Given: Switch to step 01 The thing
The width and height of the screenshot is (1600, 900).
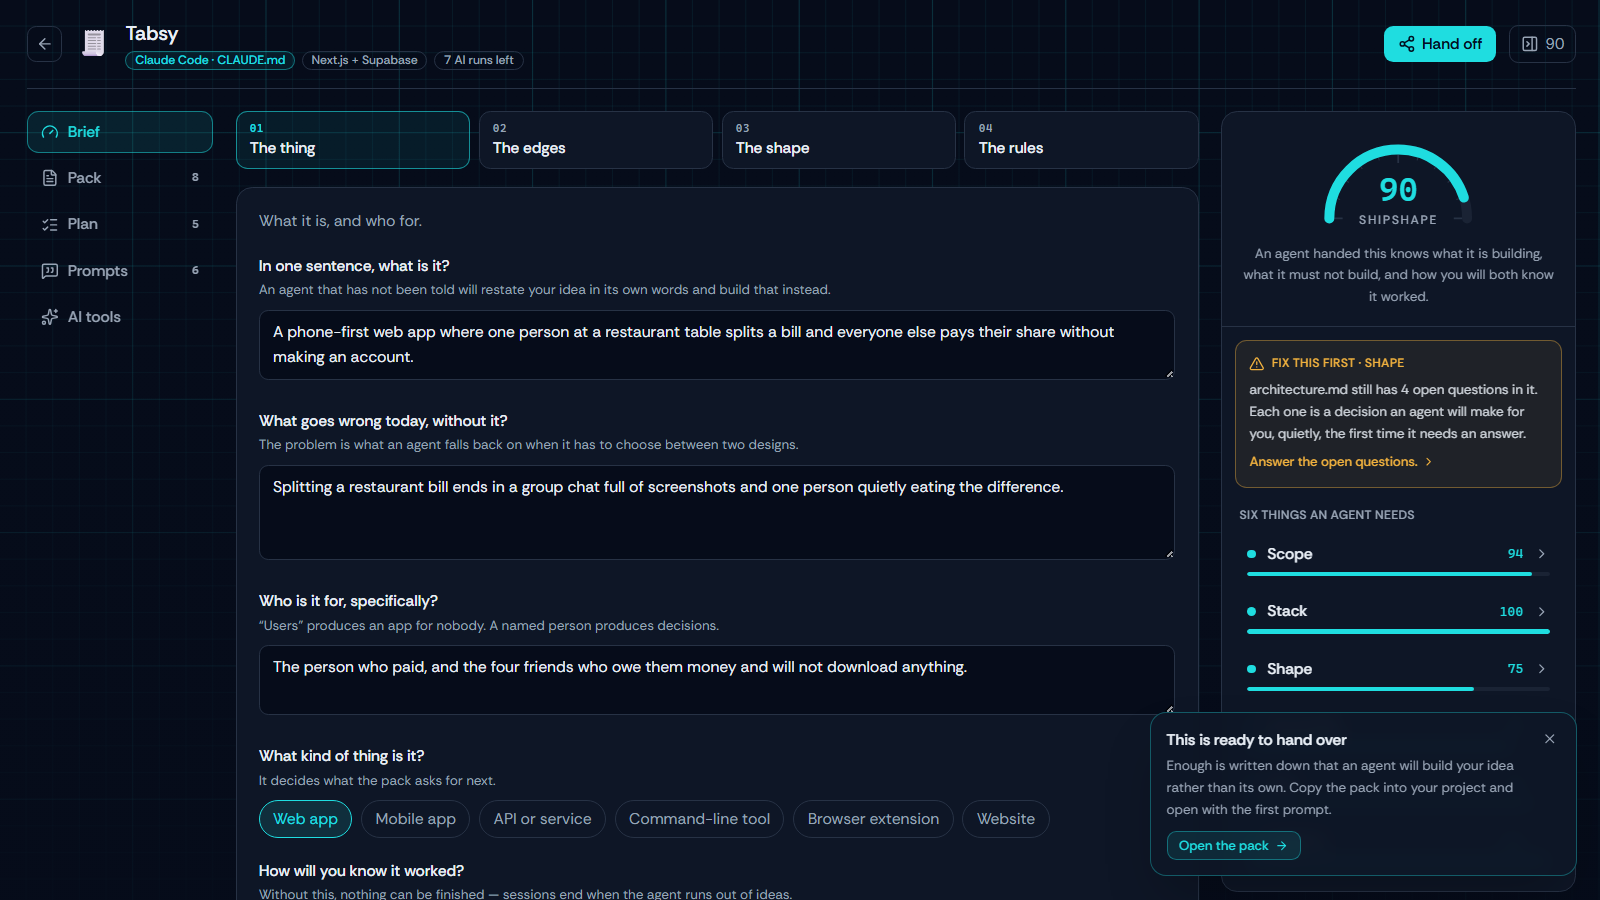Looking at the screenshot, I should tap(353, 140).
